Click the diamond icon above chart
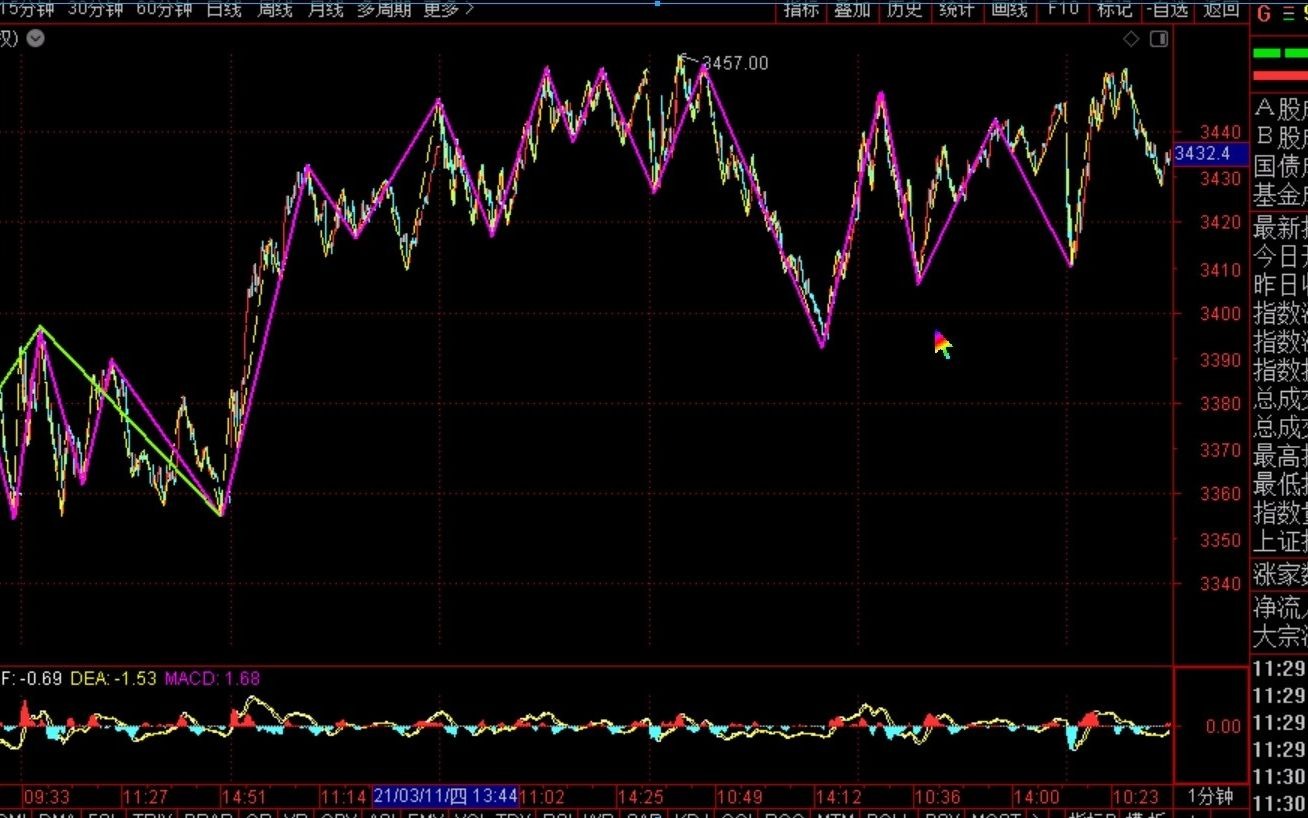The image size is (1308, 818). click(x=1131, y=39)
